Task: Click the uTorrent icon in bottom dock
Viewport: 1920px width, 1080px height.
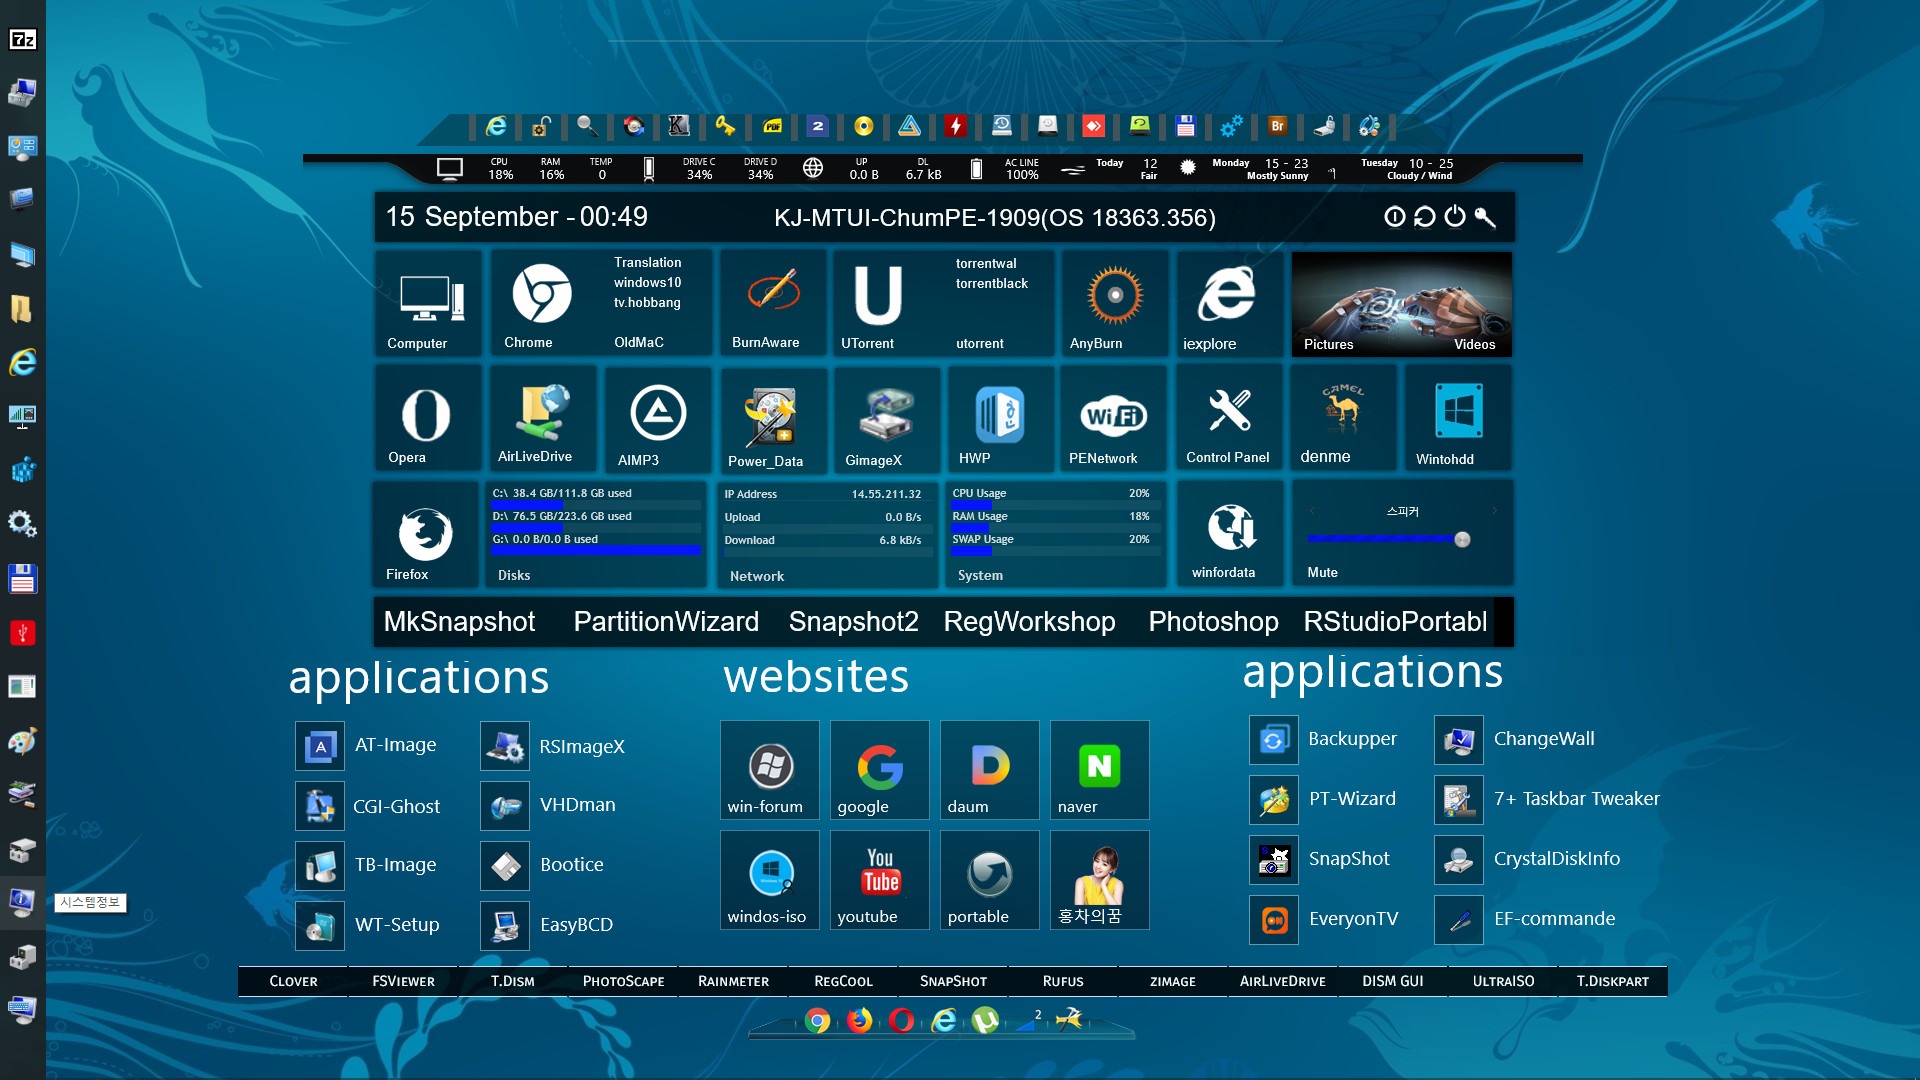Action: (985, 1021)
